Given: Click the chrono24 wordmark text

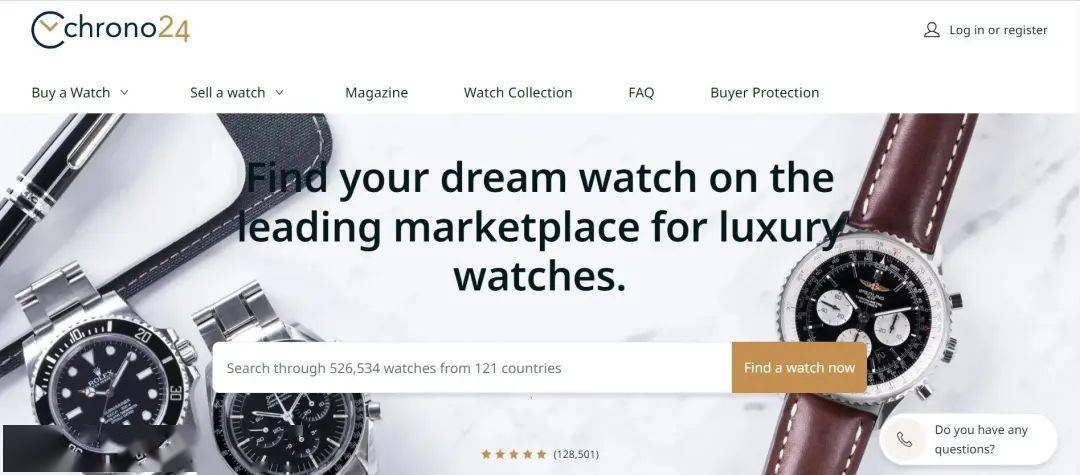Looking at the screenshot, I should click(127, 29).
